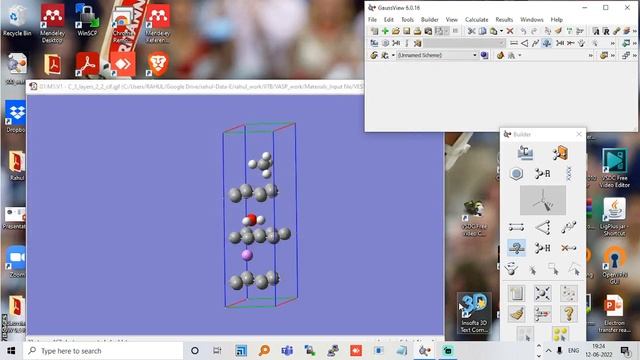Image resolution: width=640 pixels, height=360 pixels.
Task: Click the Open folder icon in GaussView toolbar
Action: pos(396,31)
